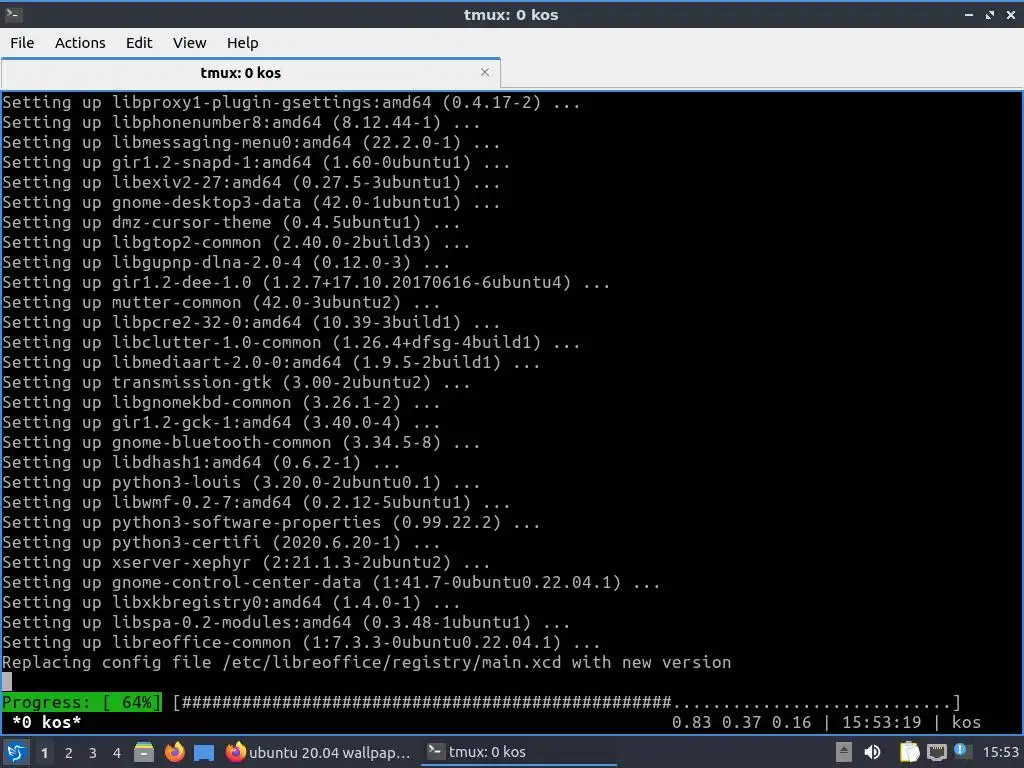Click the 'Setting up python3-certifi' line
The image size is (1024, 768).
tap(221, 543)
